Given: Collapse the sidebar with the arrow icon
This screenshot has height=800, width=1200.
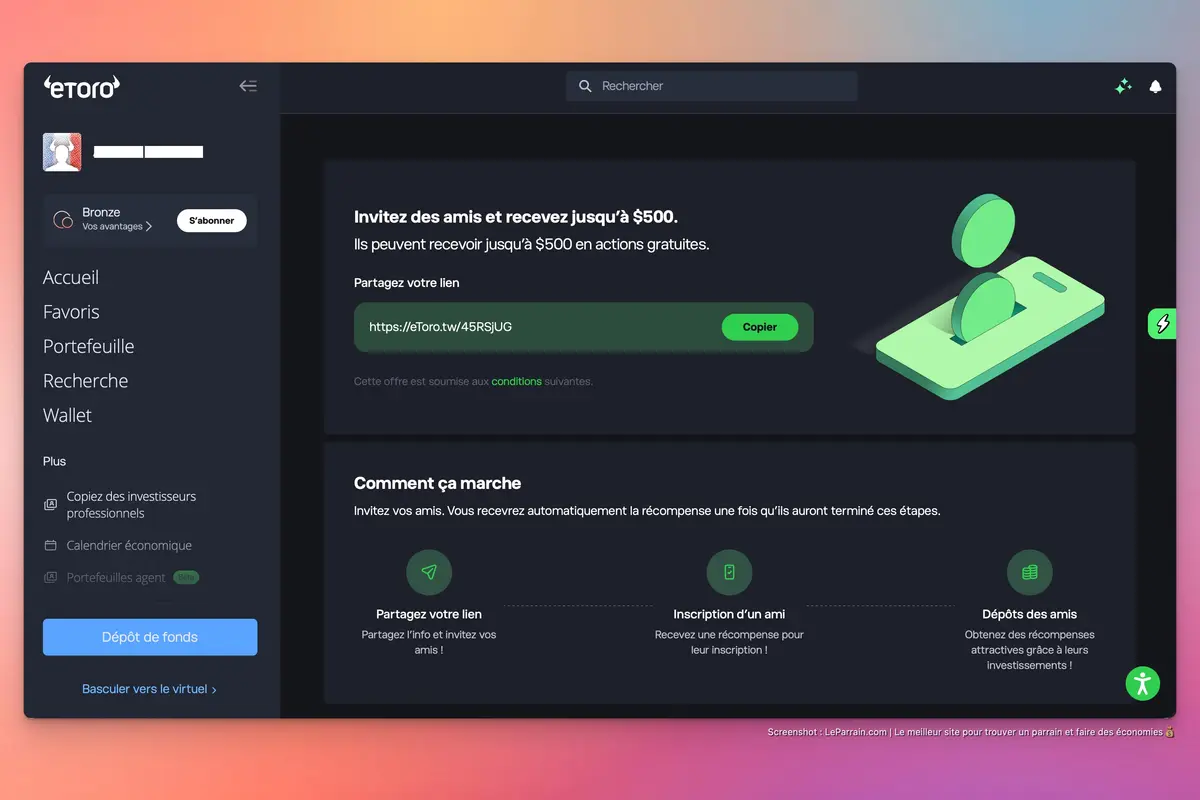Looking at the screenshot, I should coord(248,86).
